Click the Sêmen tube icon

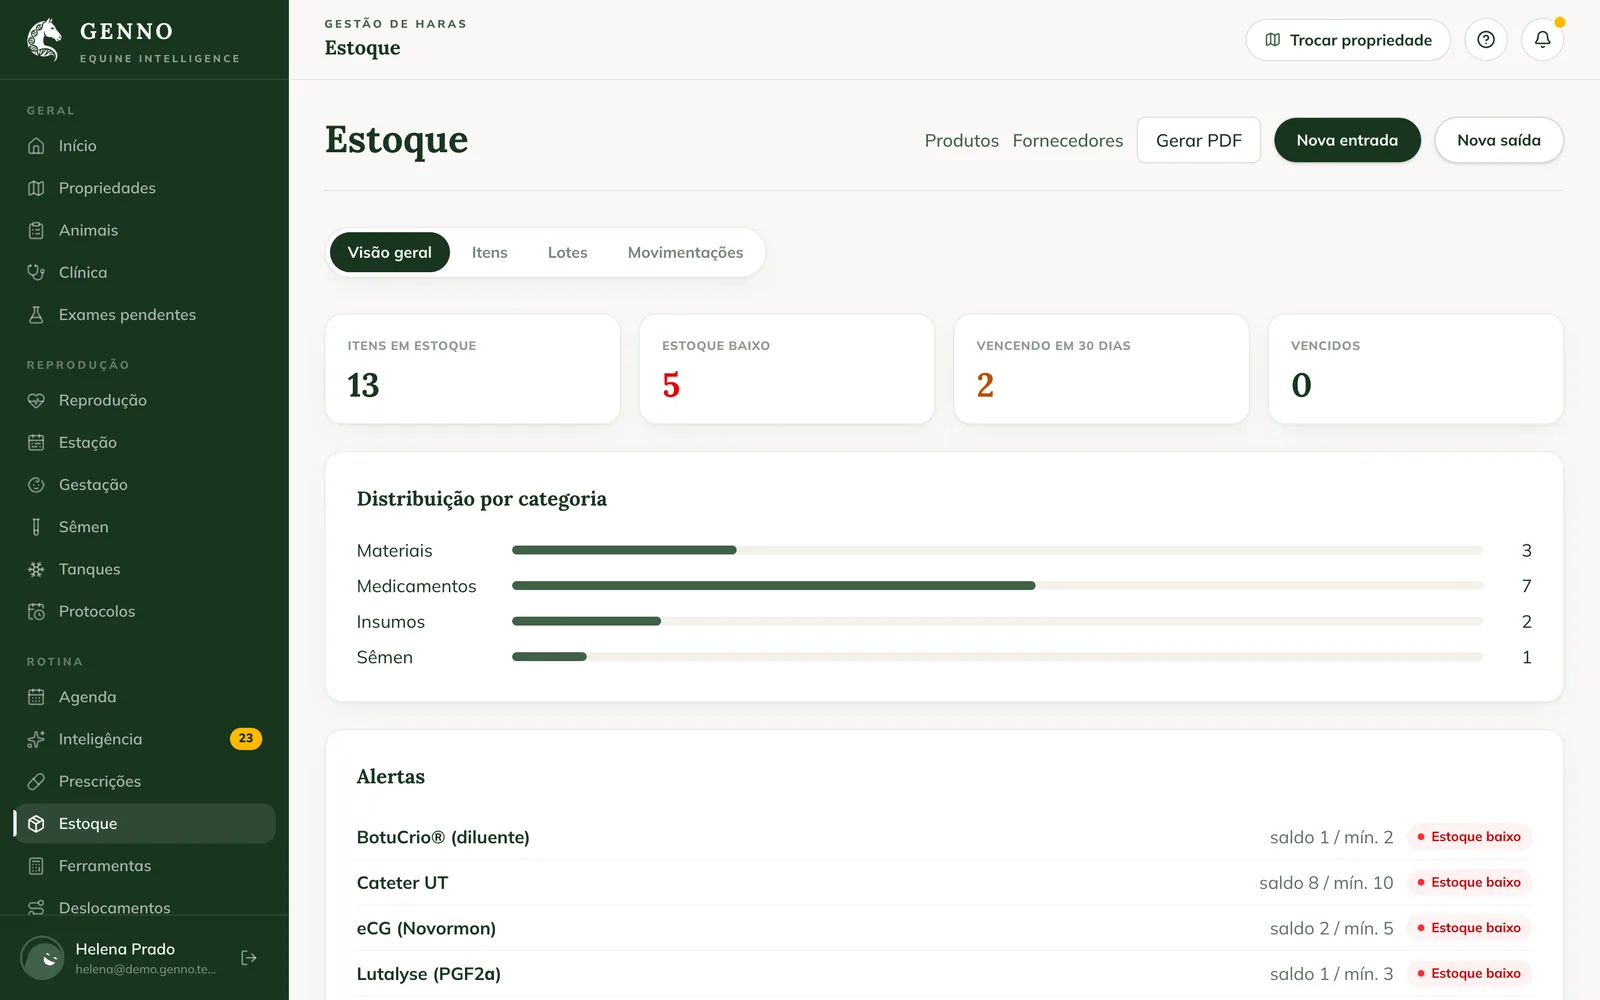click(x=36, y=527)
